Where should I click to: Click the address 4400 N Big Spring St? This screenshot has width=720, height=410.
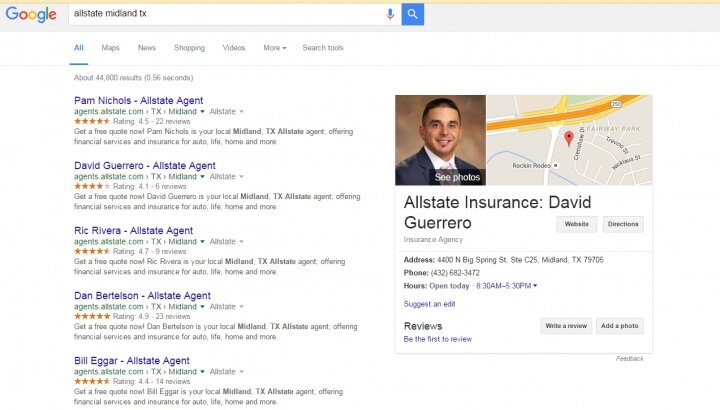[520, 260]
